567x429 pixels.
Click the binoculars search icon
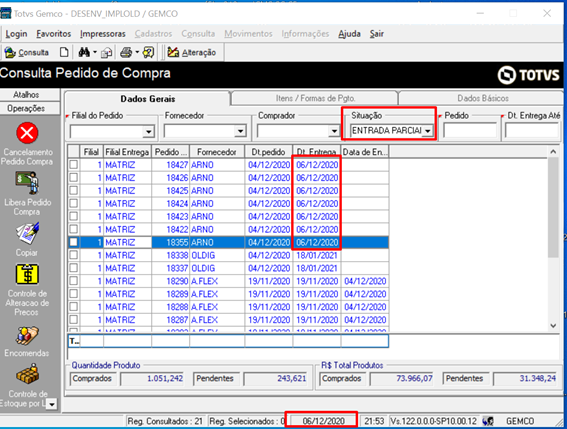click(84, 52)
